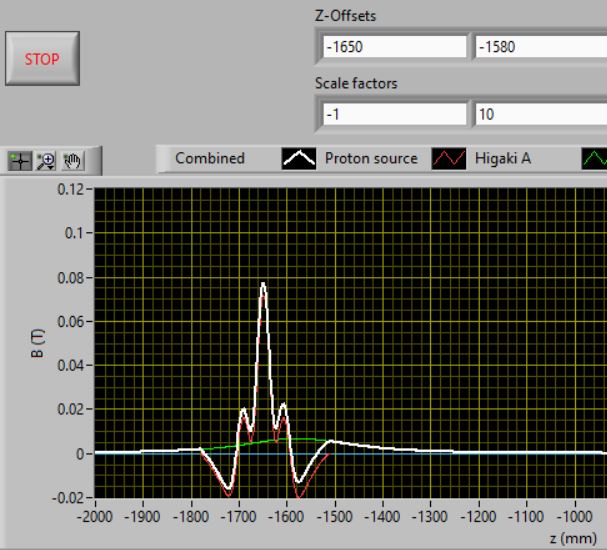Click the Proton source legend label

(371, 158)
